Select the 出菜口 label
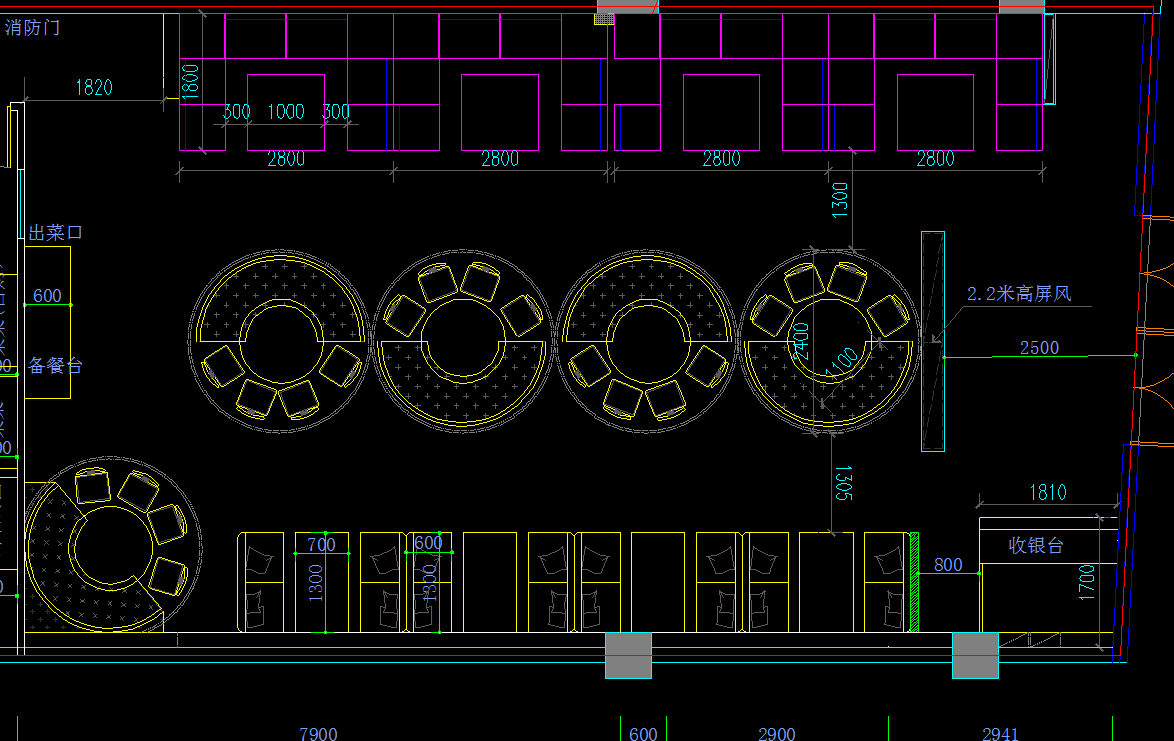Viewport: 1174px width, 741px height. pos(55,233)
